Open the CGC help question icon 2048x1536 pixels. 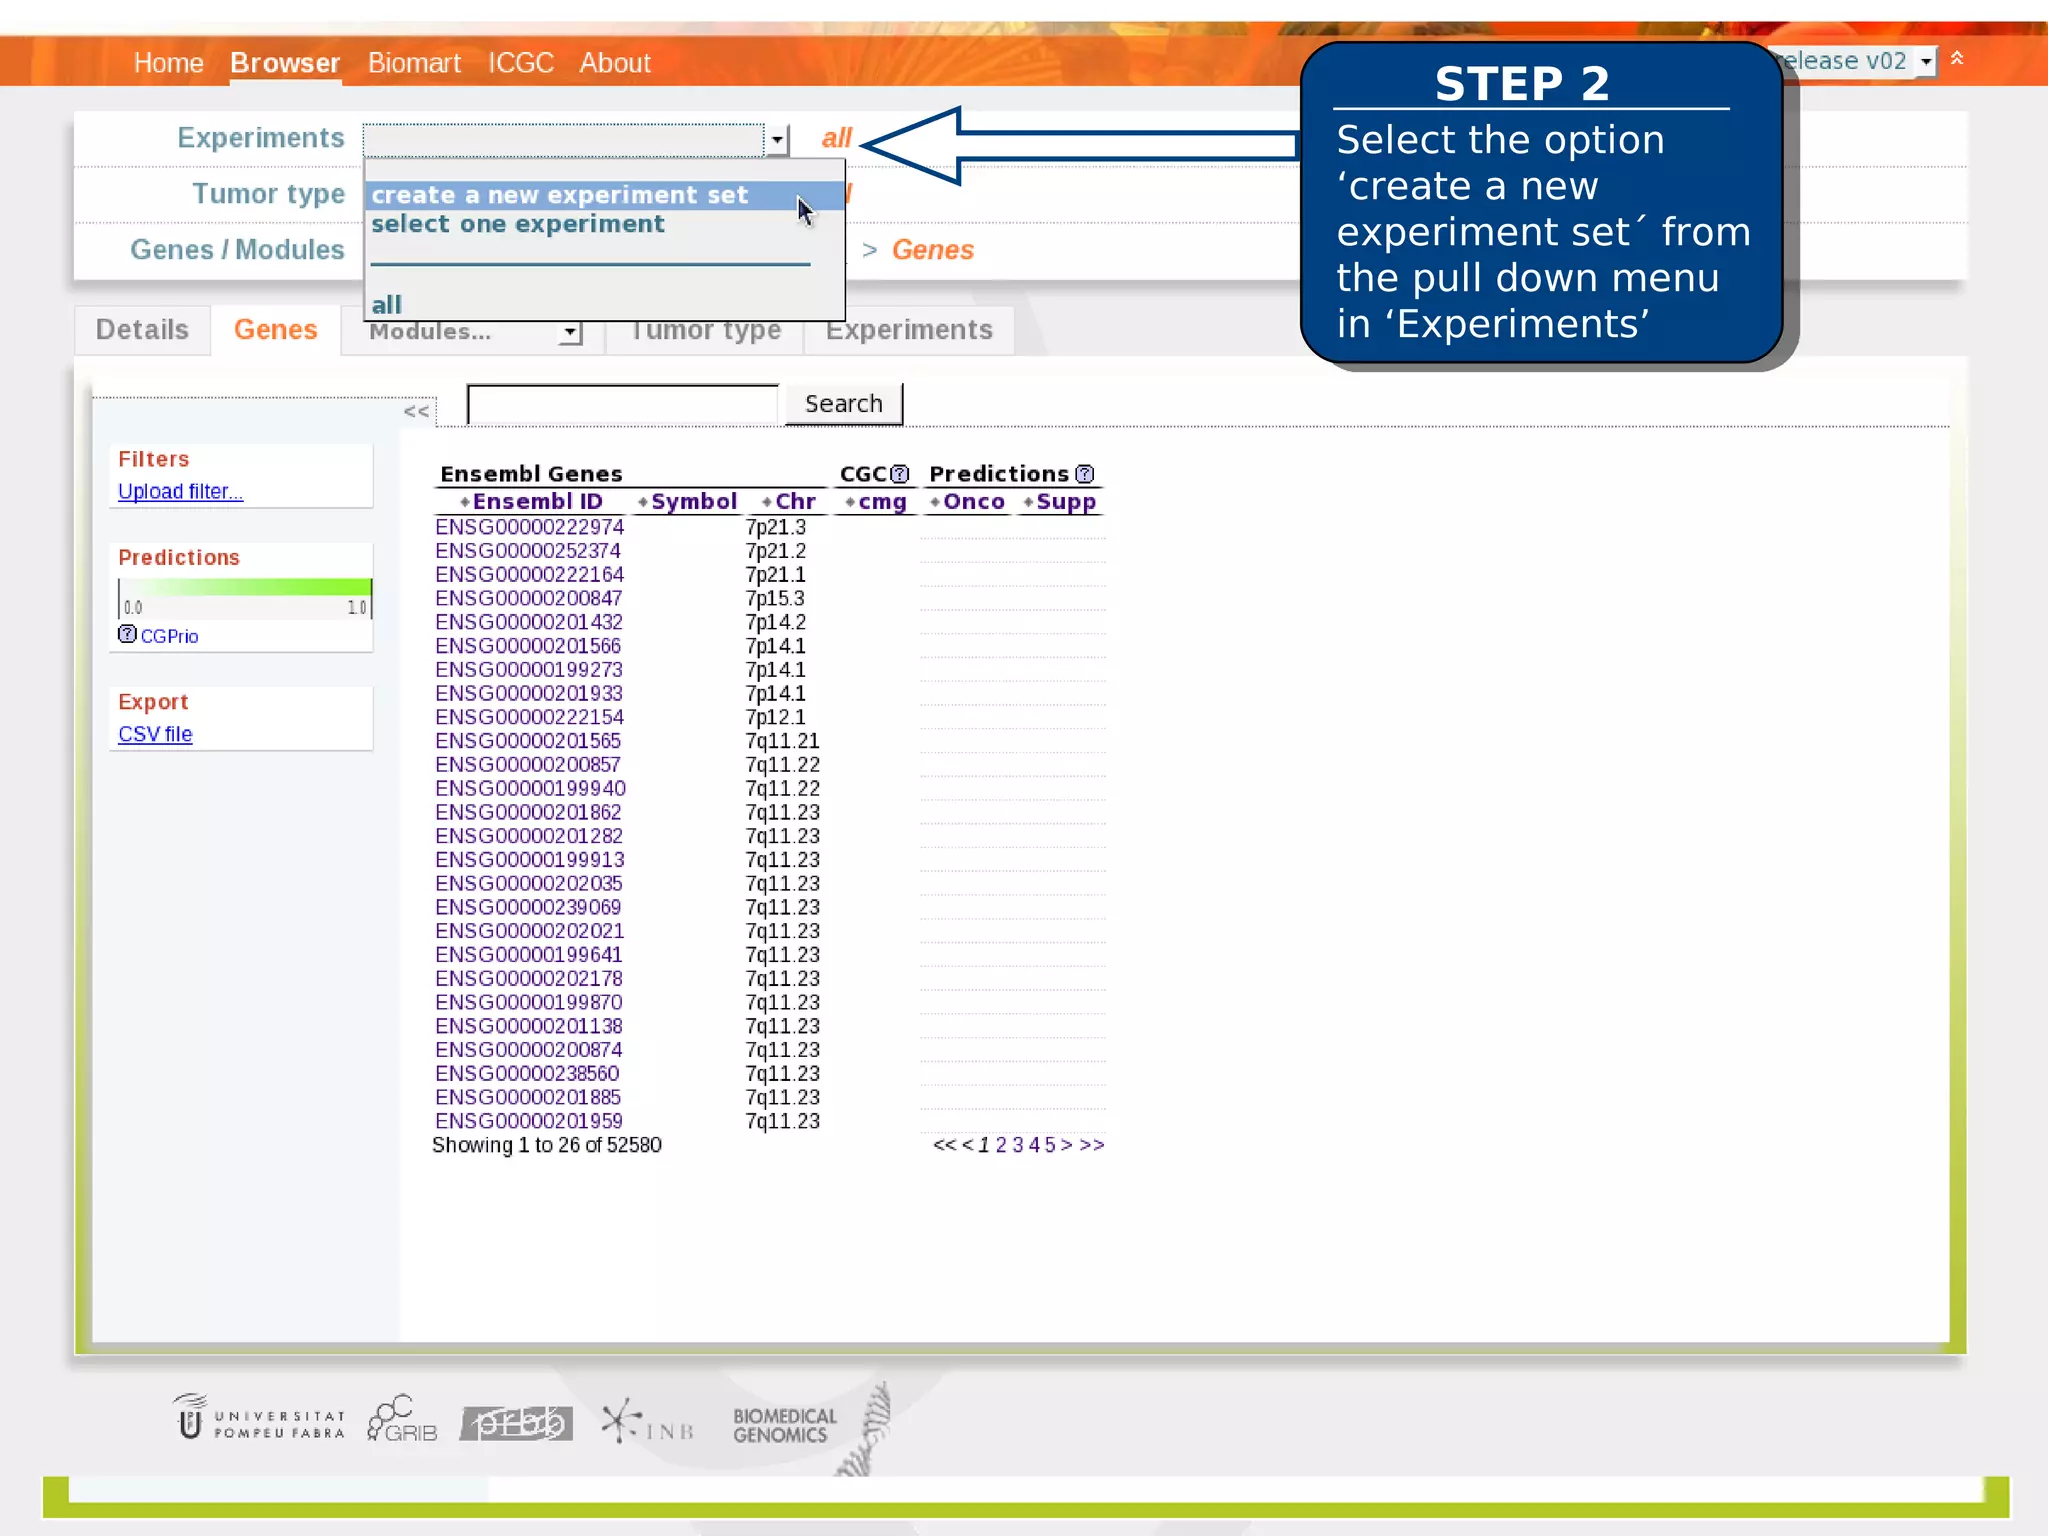900,474
